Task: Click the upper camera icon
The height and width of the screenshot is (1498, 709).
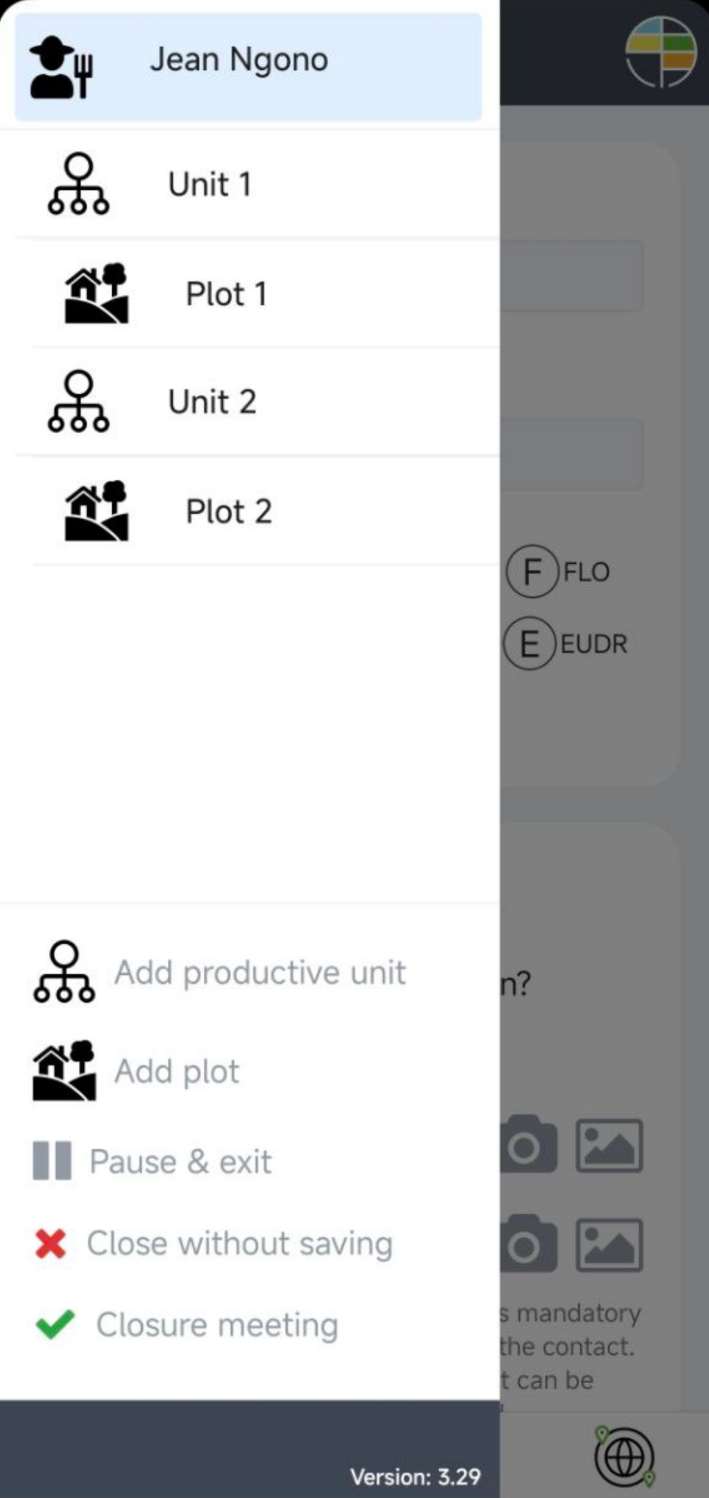Action: pyautogui.click(x=526, y=1145)
